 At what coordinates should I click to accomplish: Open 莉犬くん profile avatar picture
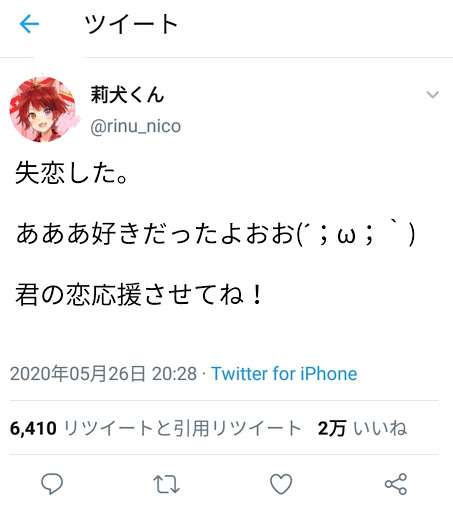click(x=42, y=109)
